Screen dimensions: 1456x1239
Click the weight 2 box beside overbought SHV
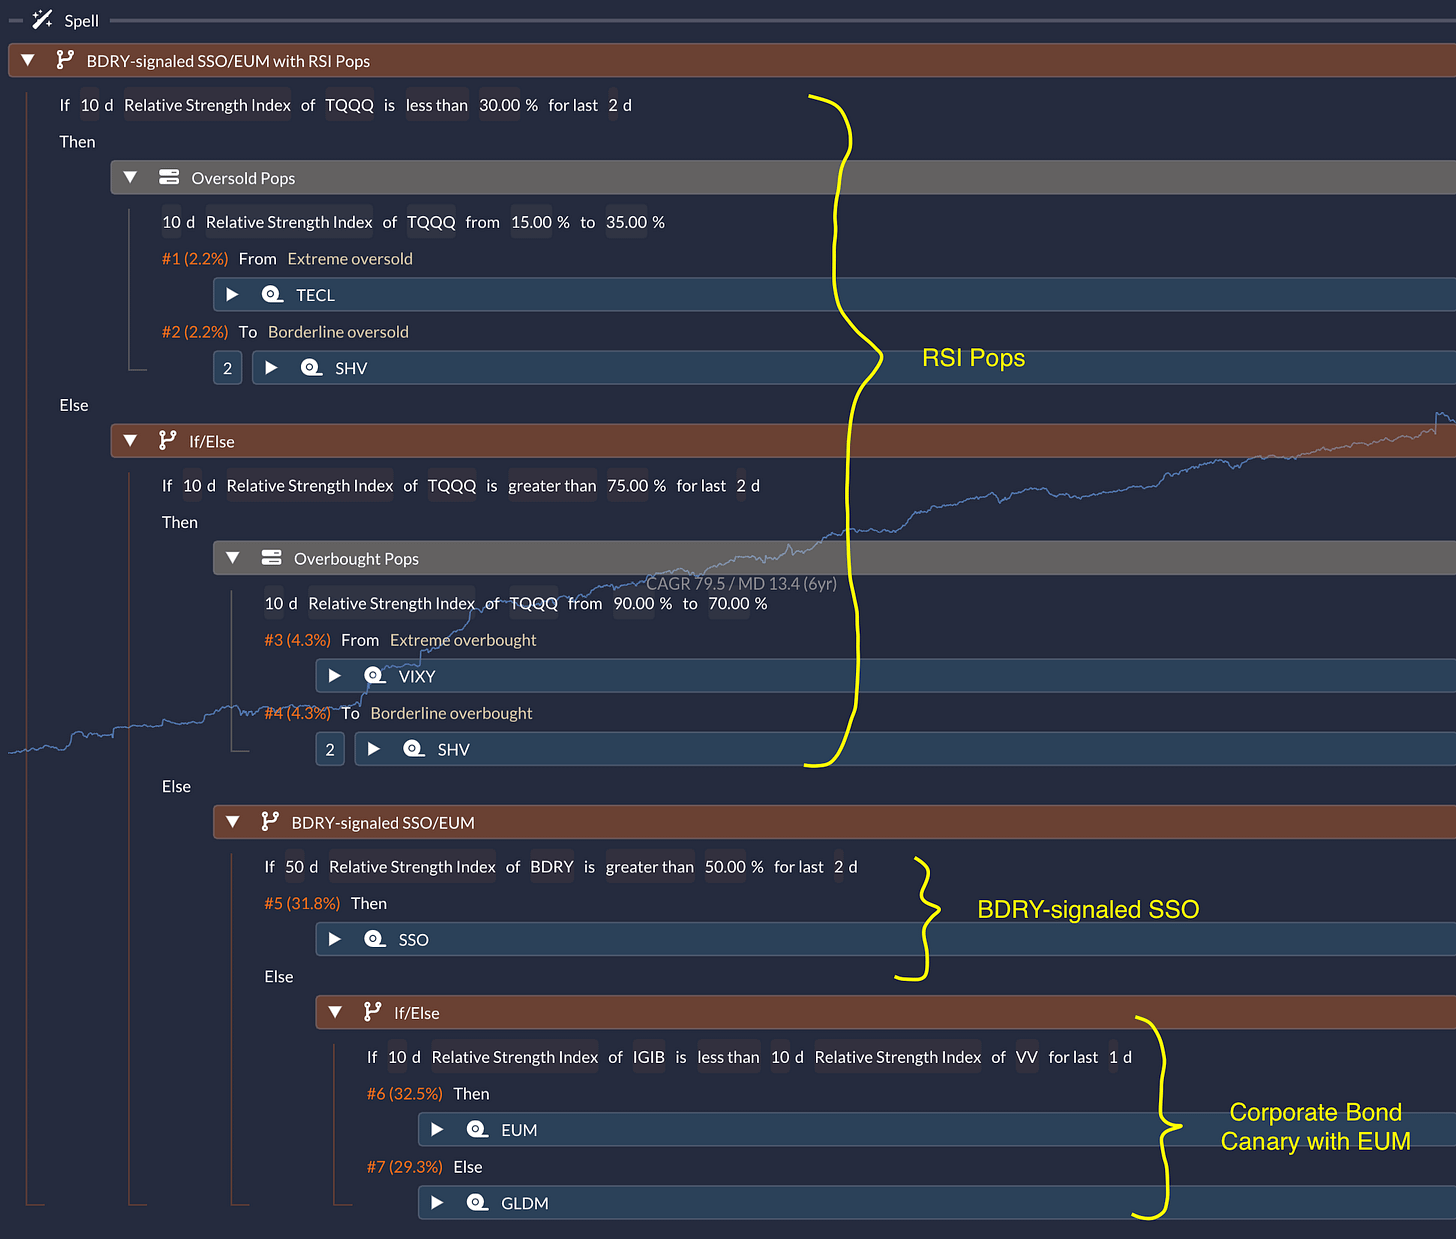330,748
